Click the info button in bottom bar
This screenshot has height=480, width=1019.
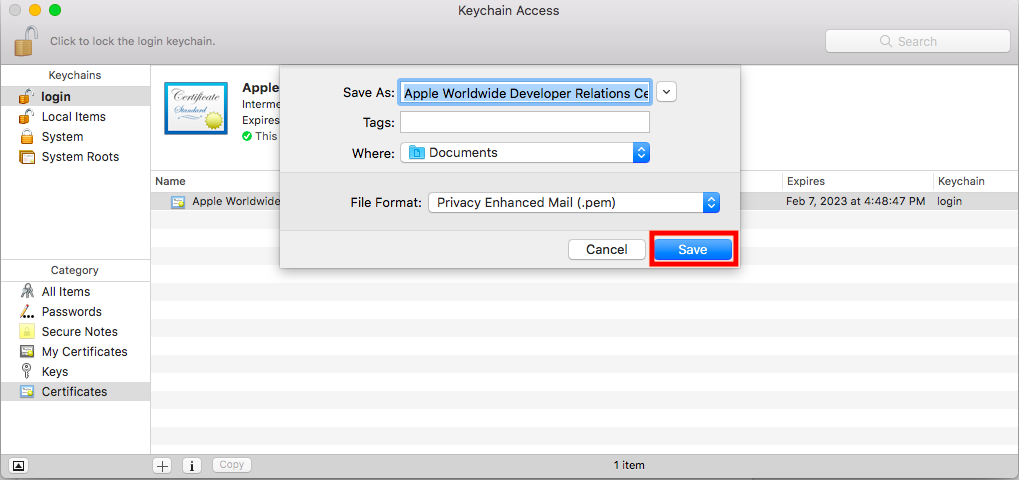[x=192, y=465]
